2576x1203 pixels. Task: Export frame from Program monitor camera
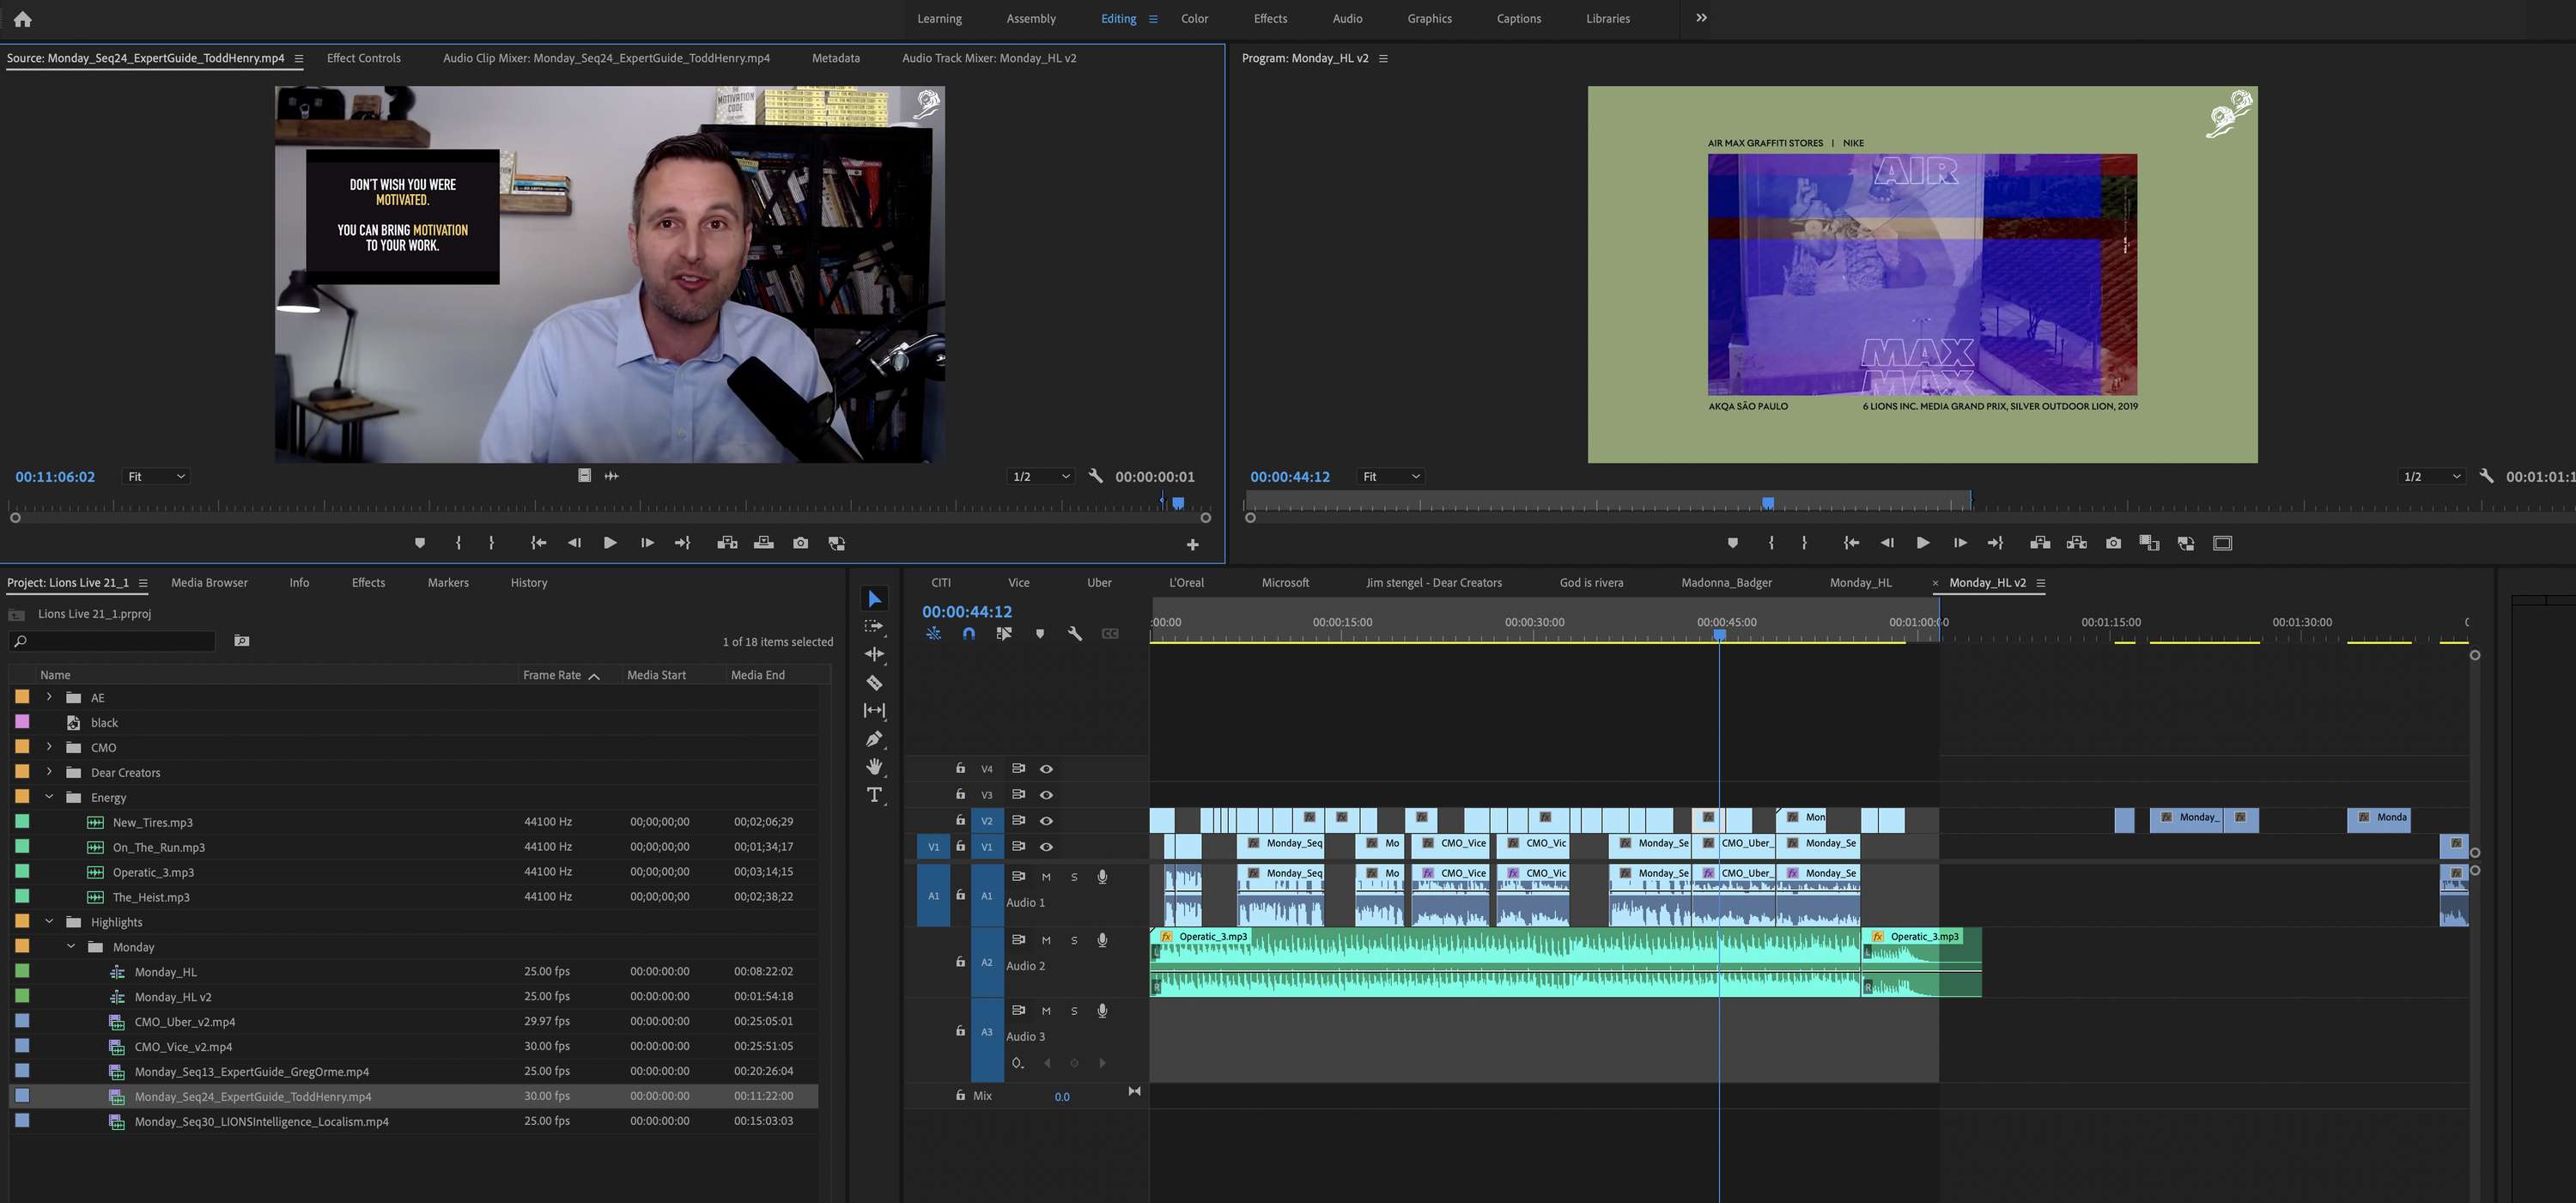2113,543
